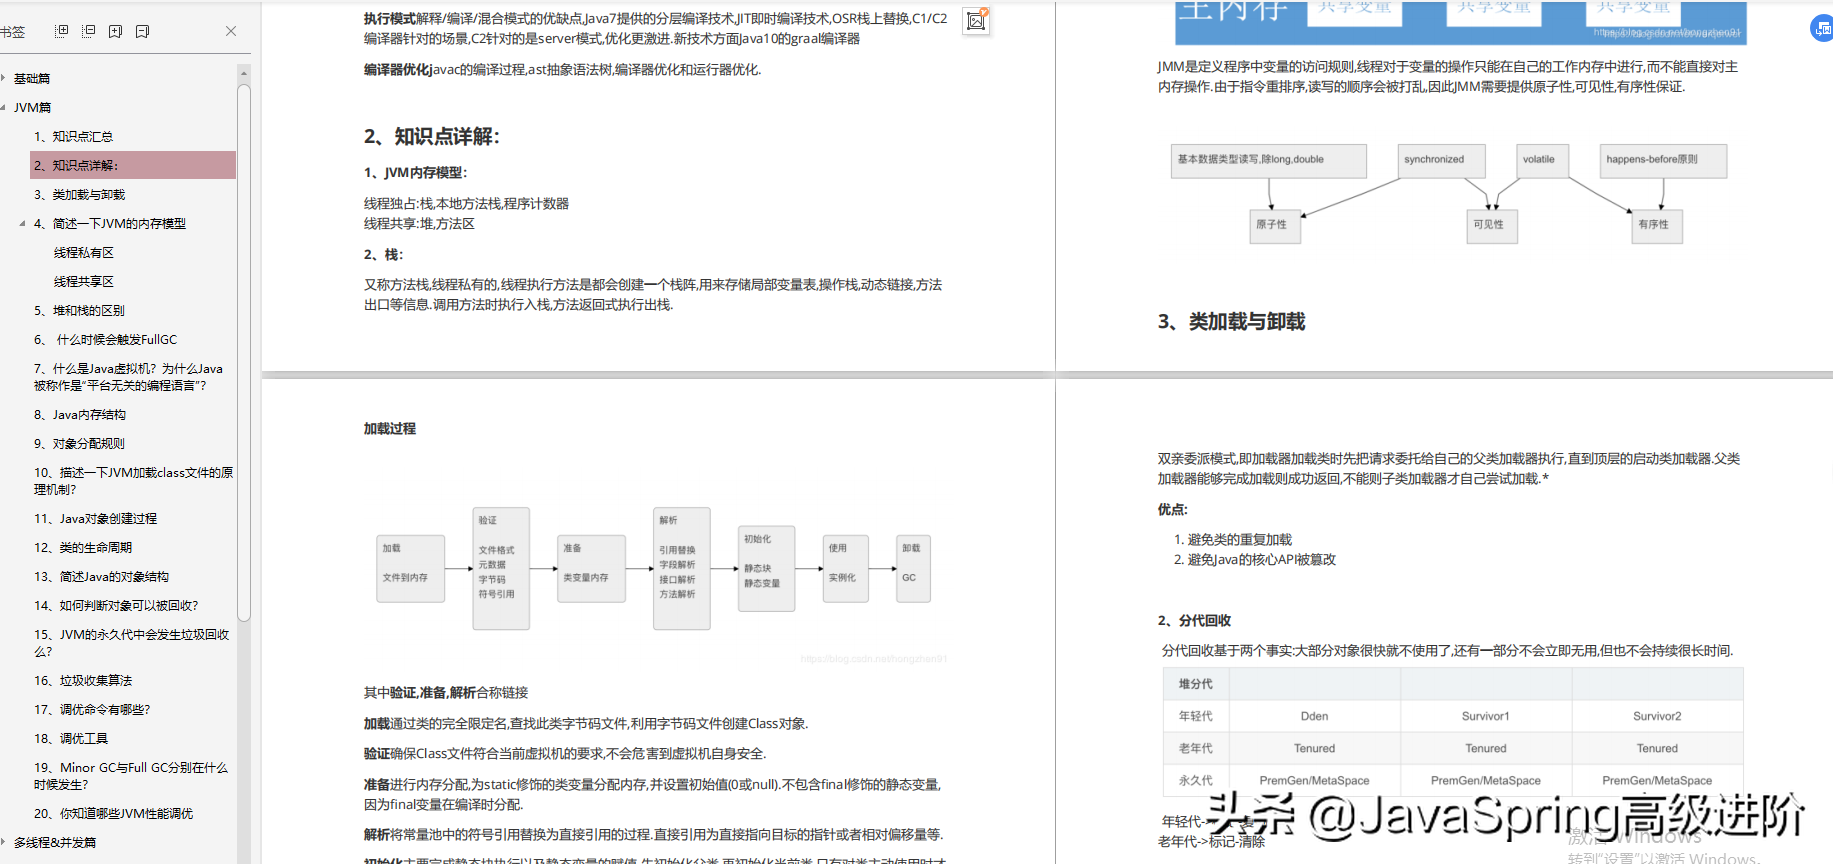Click the bookmark panel scrollbar thumb
This screenshot has width=1833, height=864.
(x=244, y=352)
